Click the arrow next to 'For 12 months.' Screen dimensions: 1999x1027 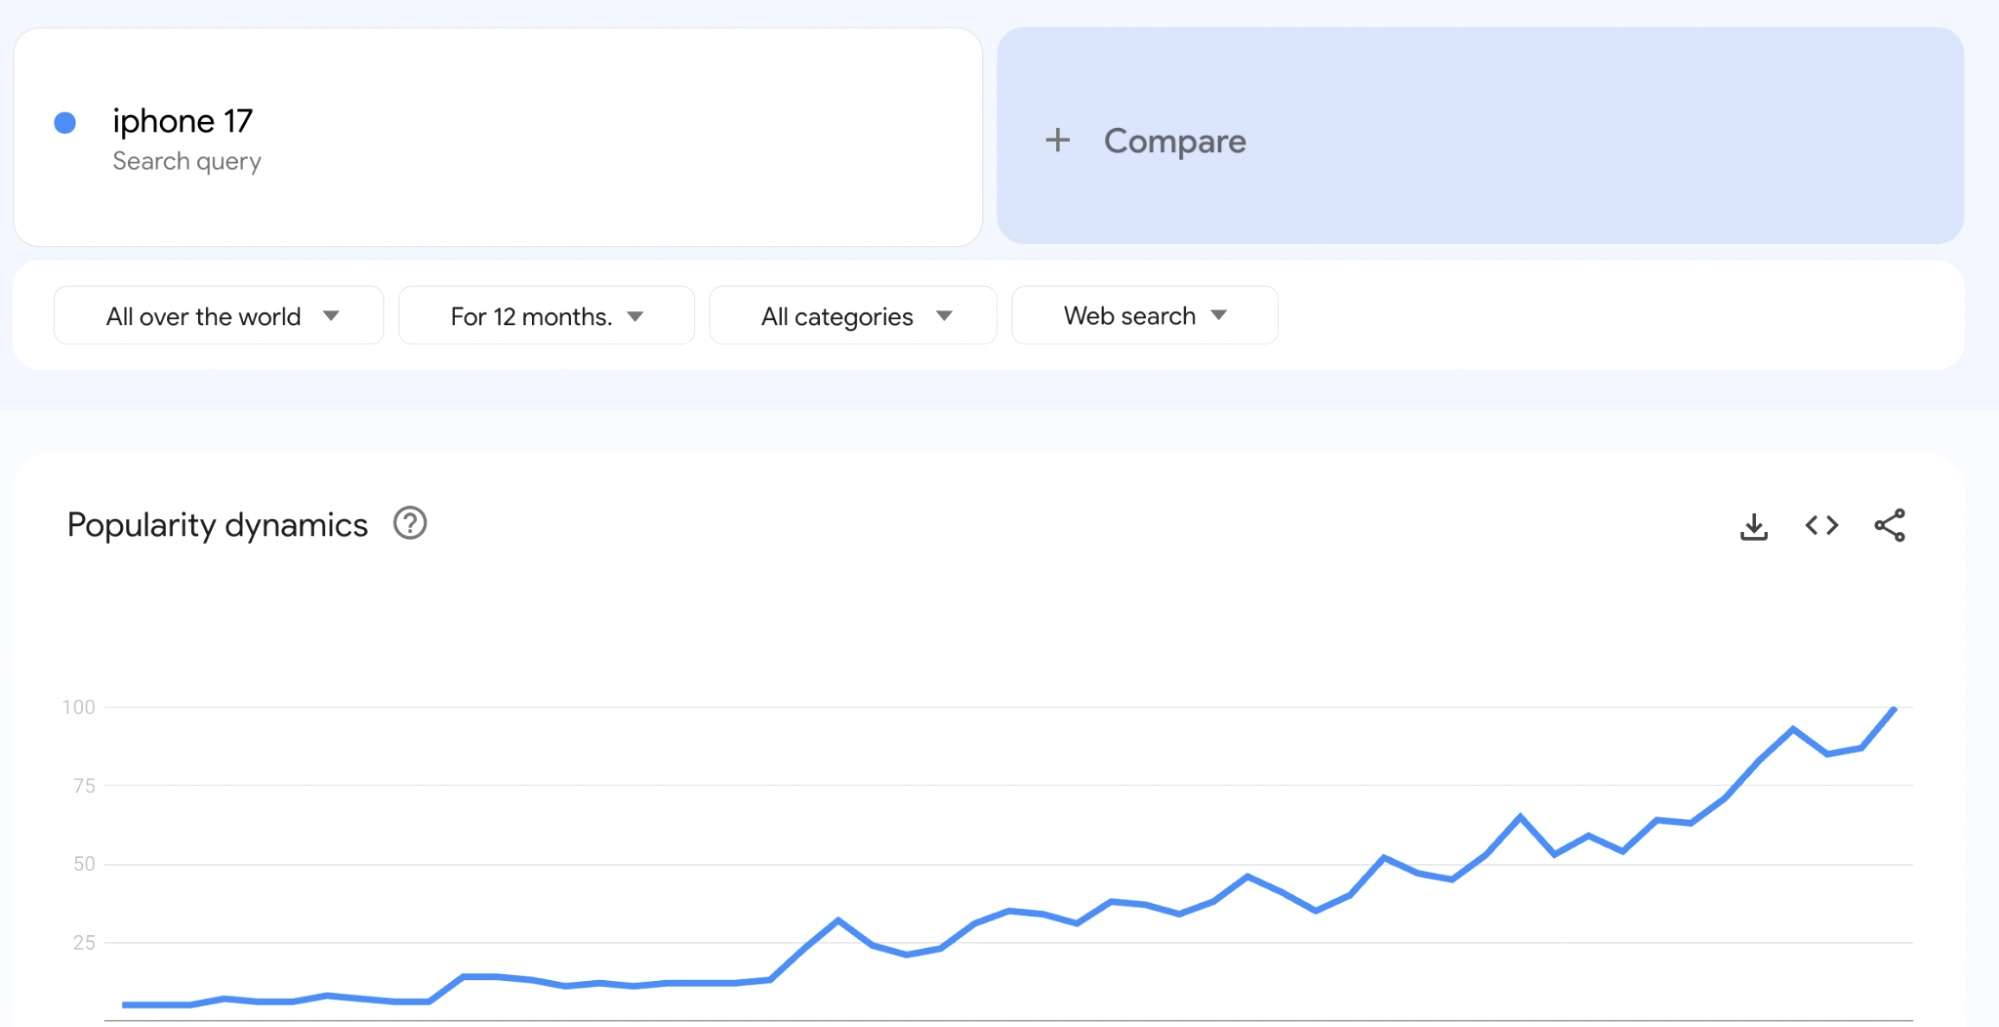coord(635,316)
